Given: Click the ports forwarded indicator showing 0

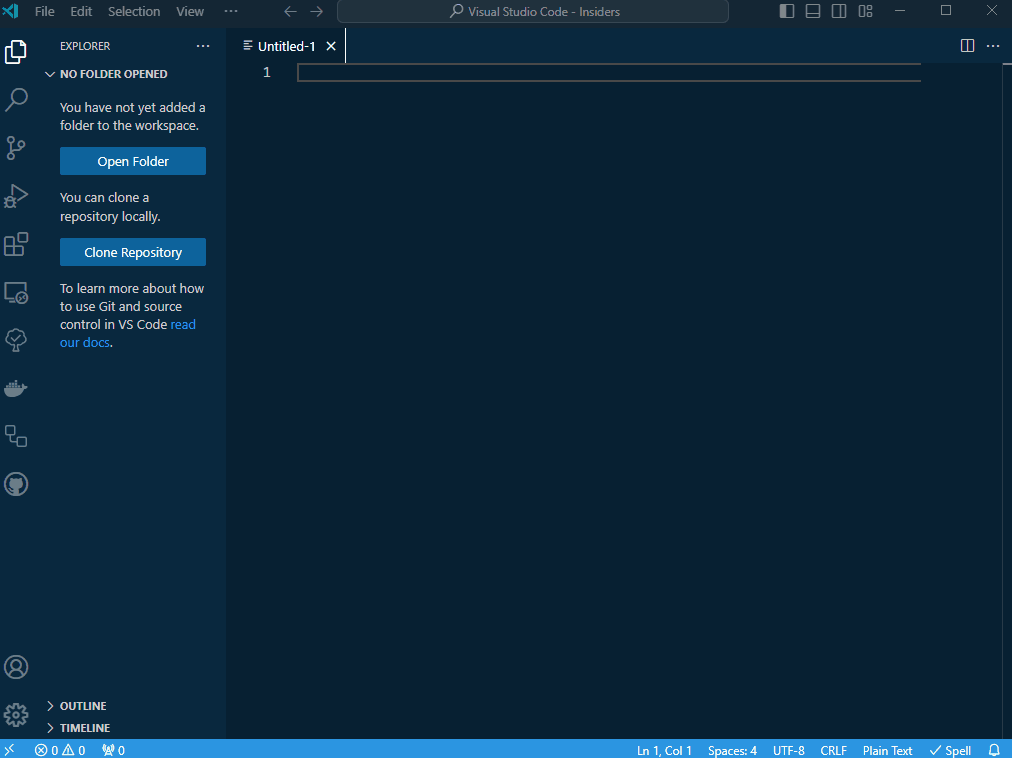Looking at the screenshot, I should (x=113, y=750).
